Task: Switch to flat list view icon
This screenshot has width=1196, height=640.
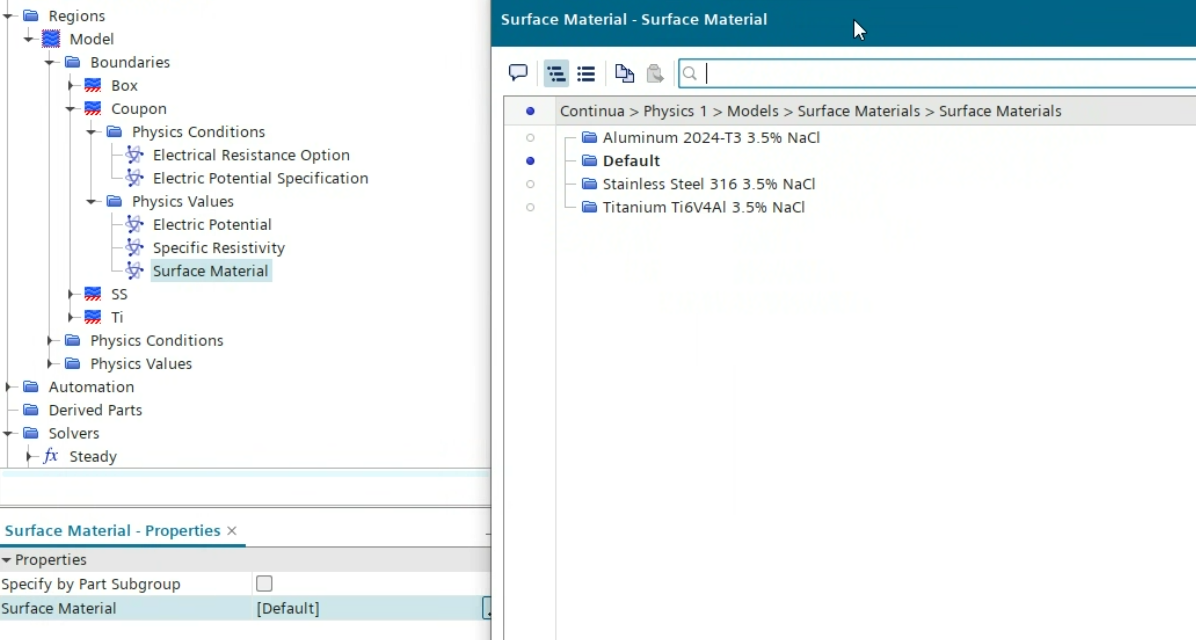Action: coord(586,73)
